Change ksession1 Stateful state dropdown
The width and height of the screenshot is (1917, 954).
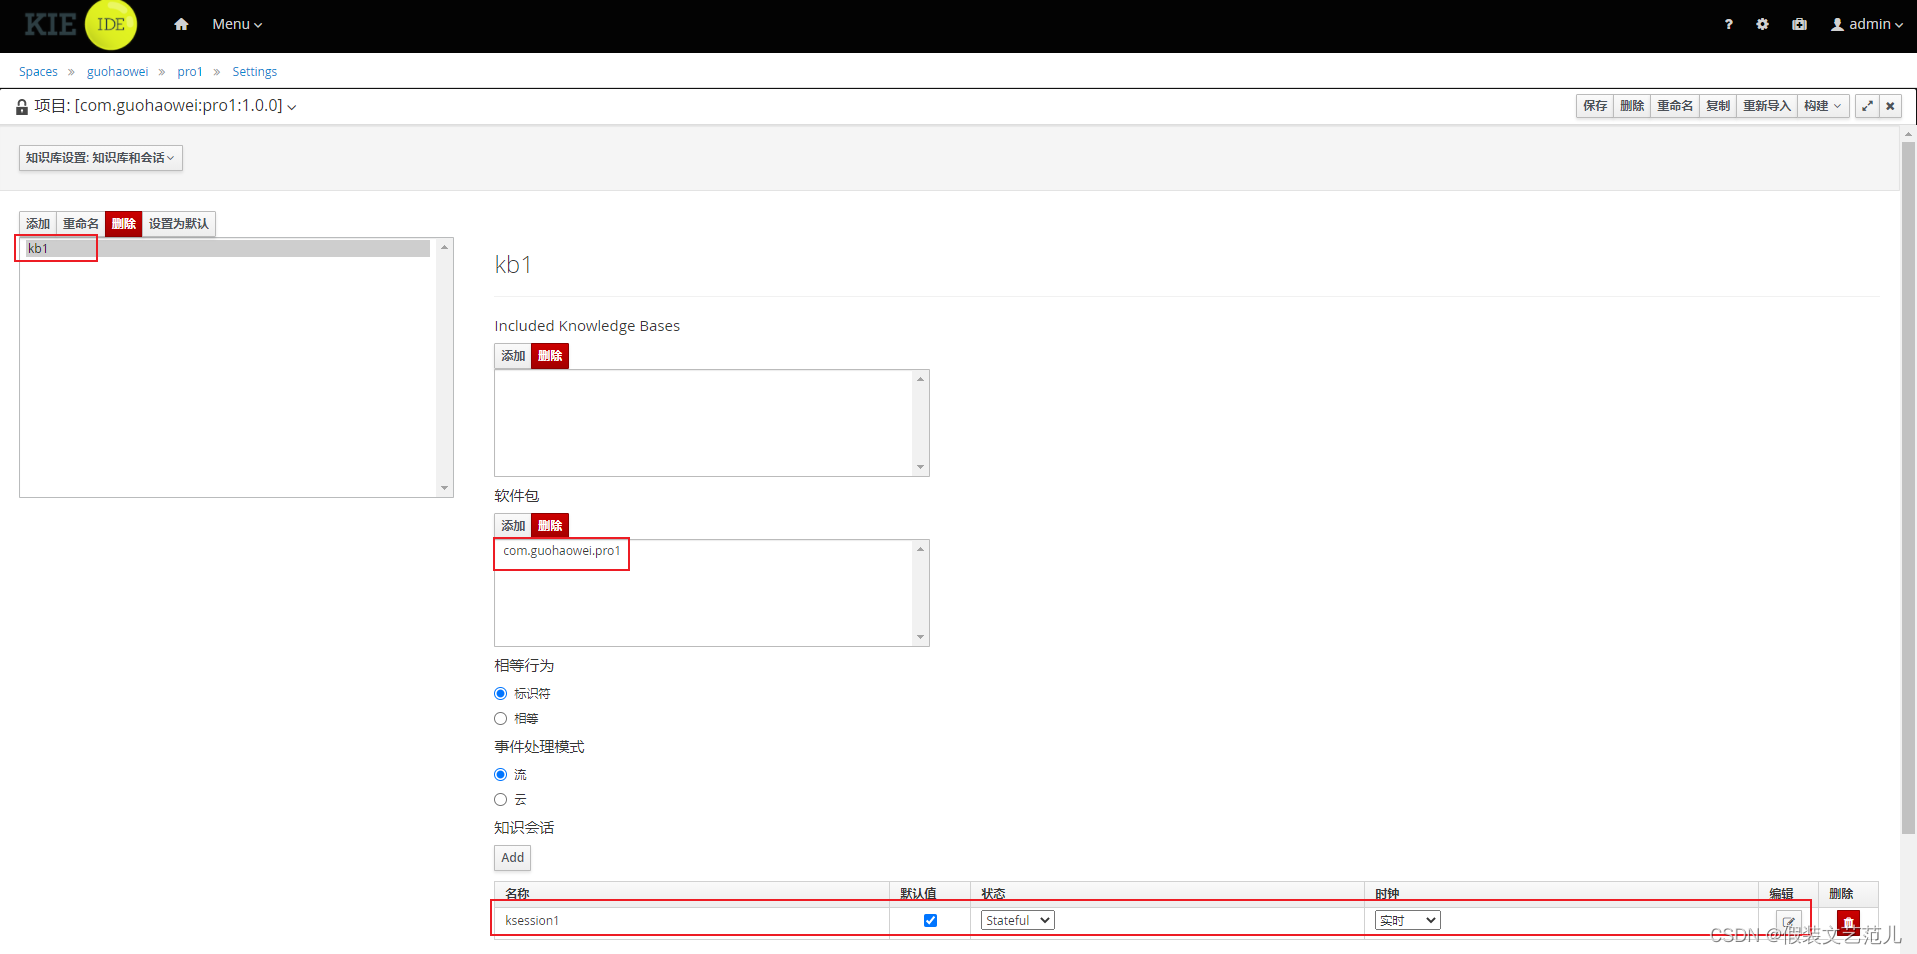1017,921
